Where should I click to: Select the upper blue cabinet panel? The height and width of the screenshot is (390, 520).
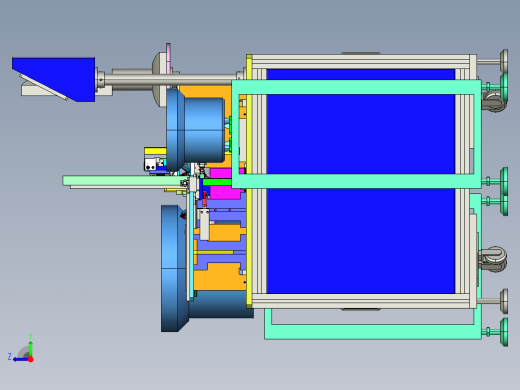click(361, 134)
